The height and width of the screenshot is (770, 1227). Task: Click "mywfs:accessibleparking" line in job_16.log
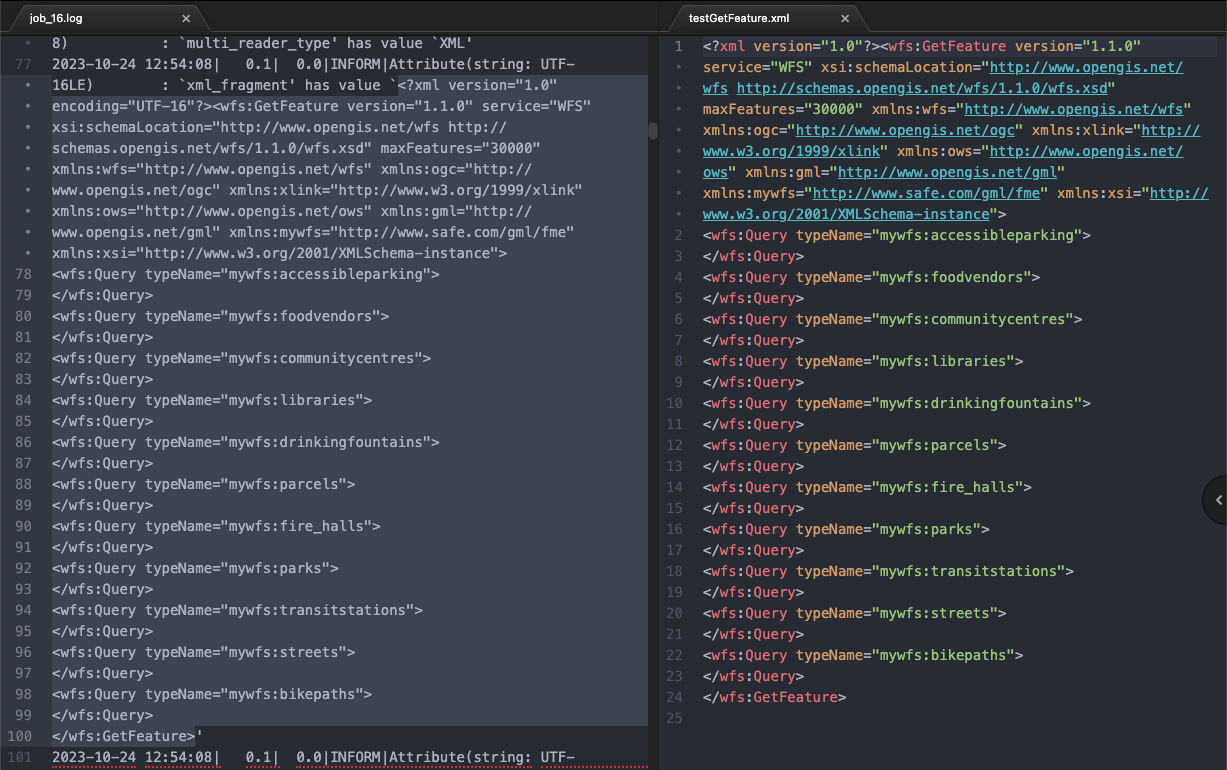pyautogui.click(x=246, y=274)
